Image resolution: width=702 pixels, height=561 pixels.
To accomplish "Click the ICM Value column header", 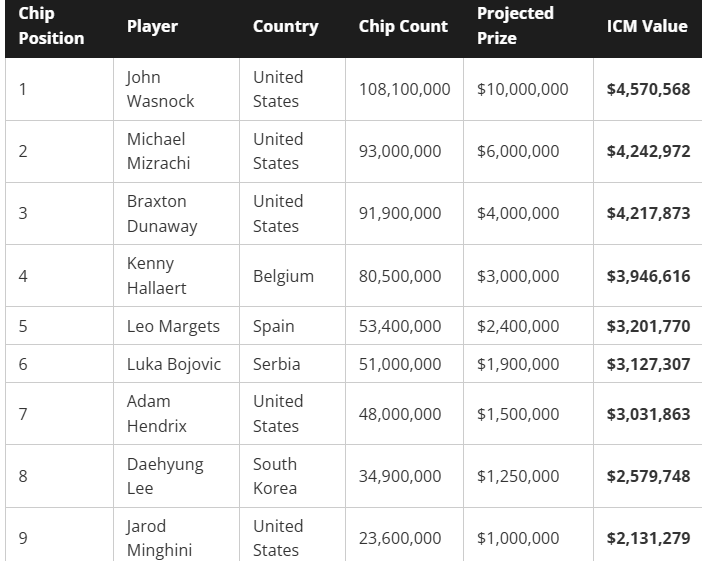I will click(x=647, y=26).
